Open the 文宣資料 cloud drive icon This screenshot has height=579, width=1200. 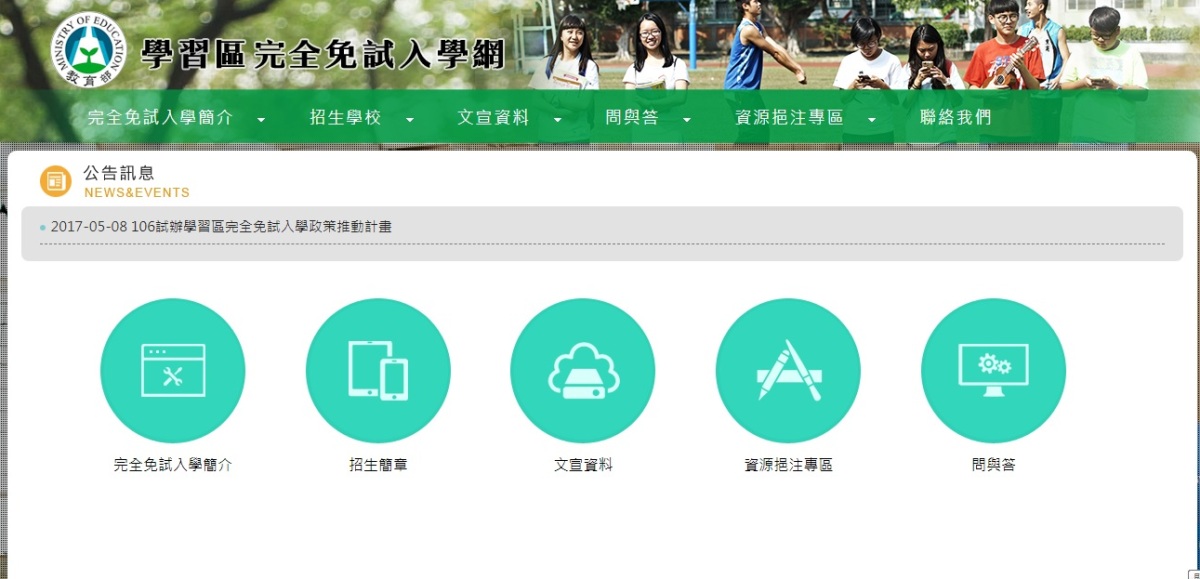tap(583, 371)
